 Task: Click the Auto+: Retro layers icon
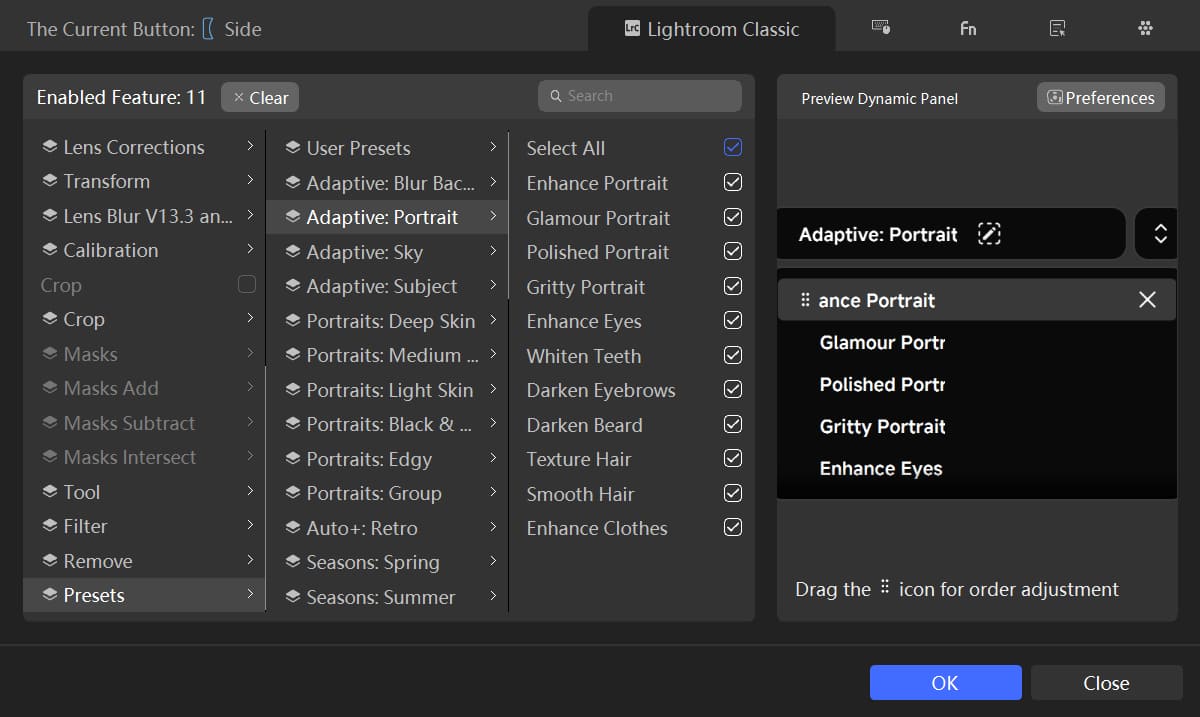tap(293, 528)
